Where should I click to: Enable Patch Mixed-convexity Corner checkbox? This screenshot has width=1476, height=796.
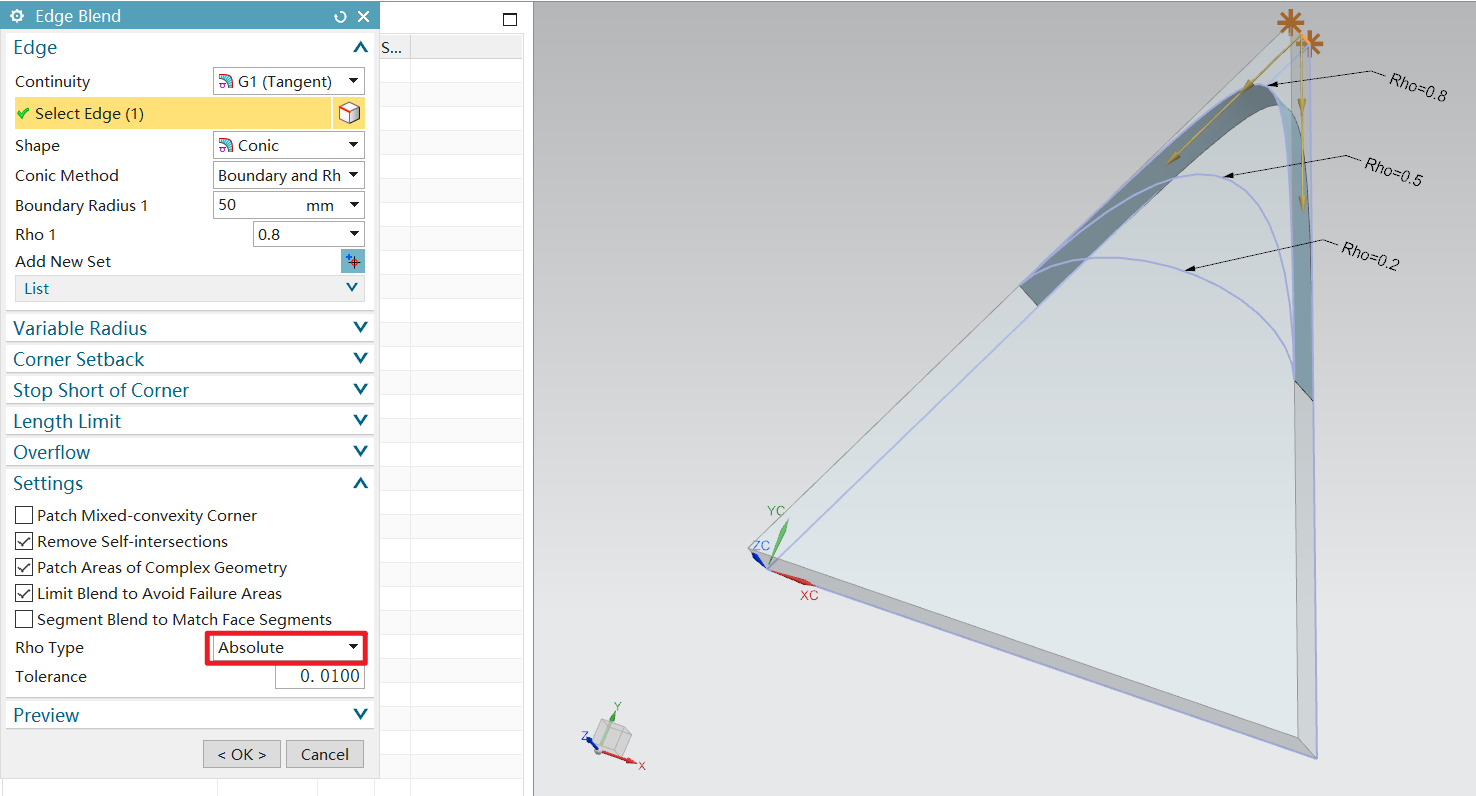point(24,516)
